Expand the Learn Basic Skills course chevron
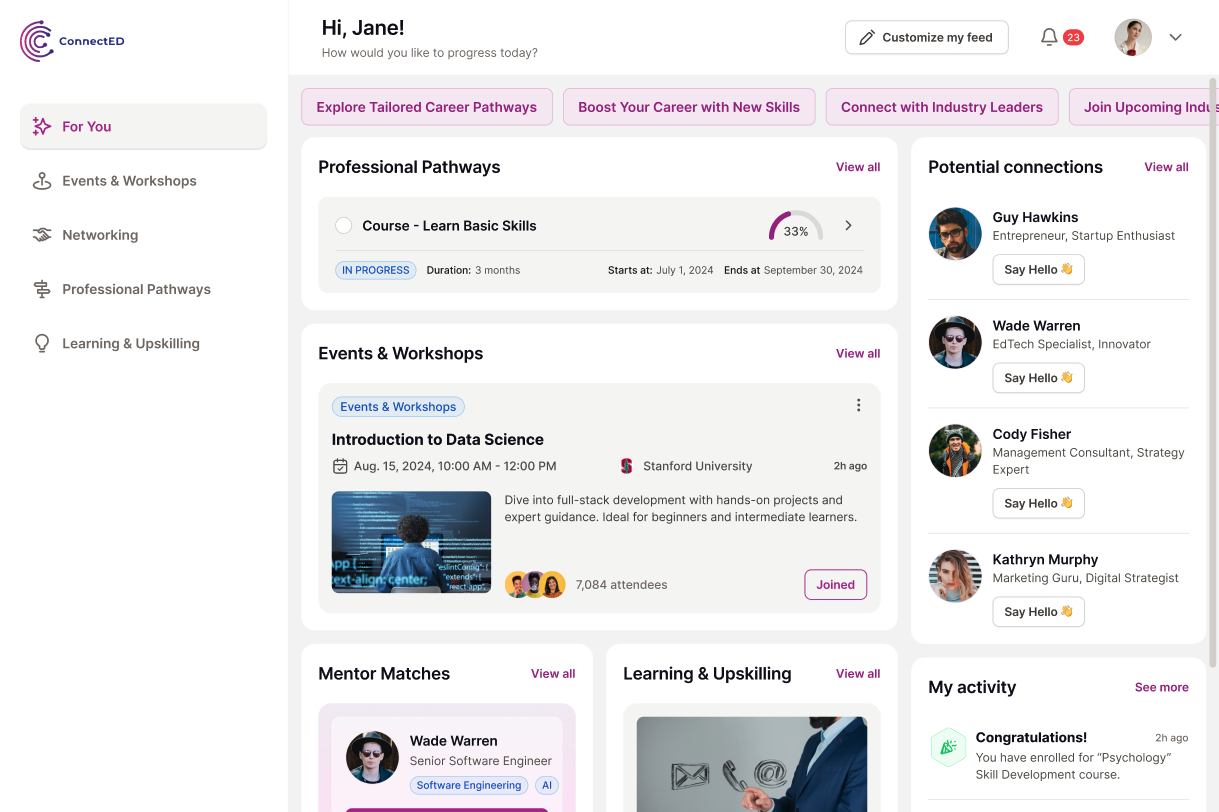The image size is (1219, 812). pyautogui.click(x=849, y=226)
